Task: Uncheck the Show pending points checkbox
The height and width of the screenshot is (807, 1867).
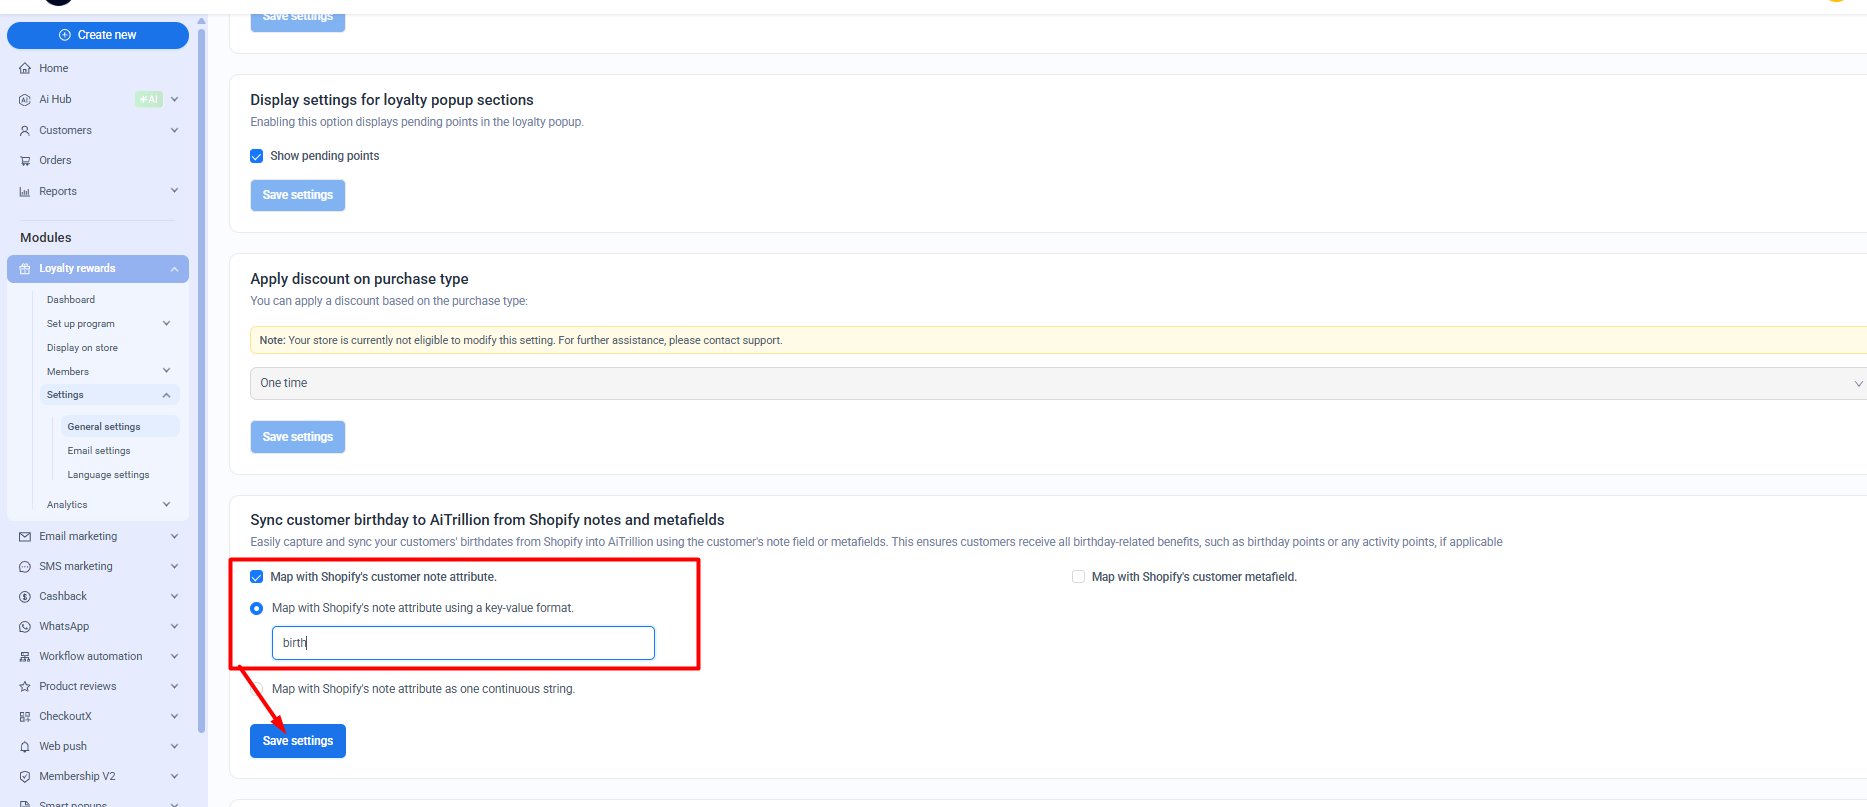Action: (x=257, y=156)
